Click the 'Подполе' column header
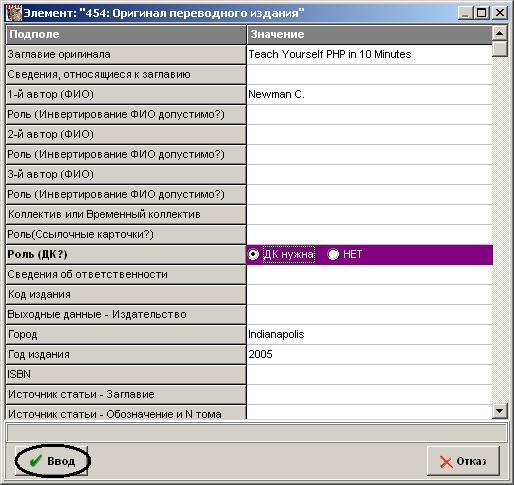The width and height of the screenshot is (514, 485). [126, 34]
